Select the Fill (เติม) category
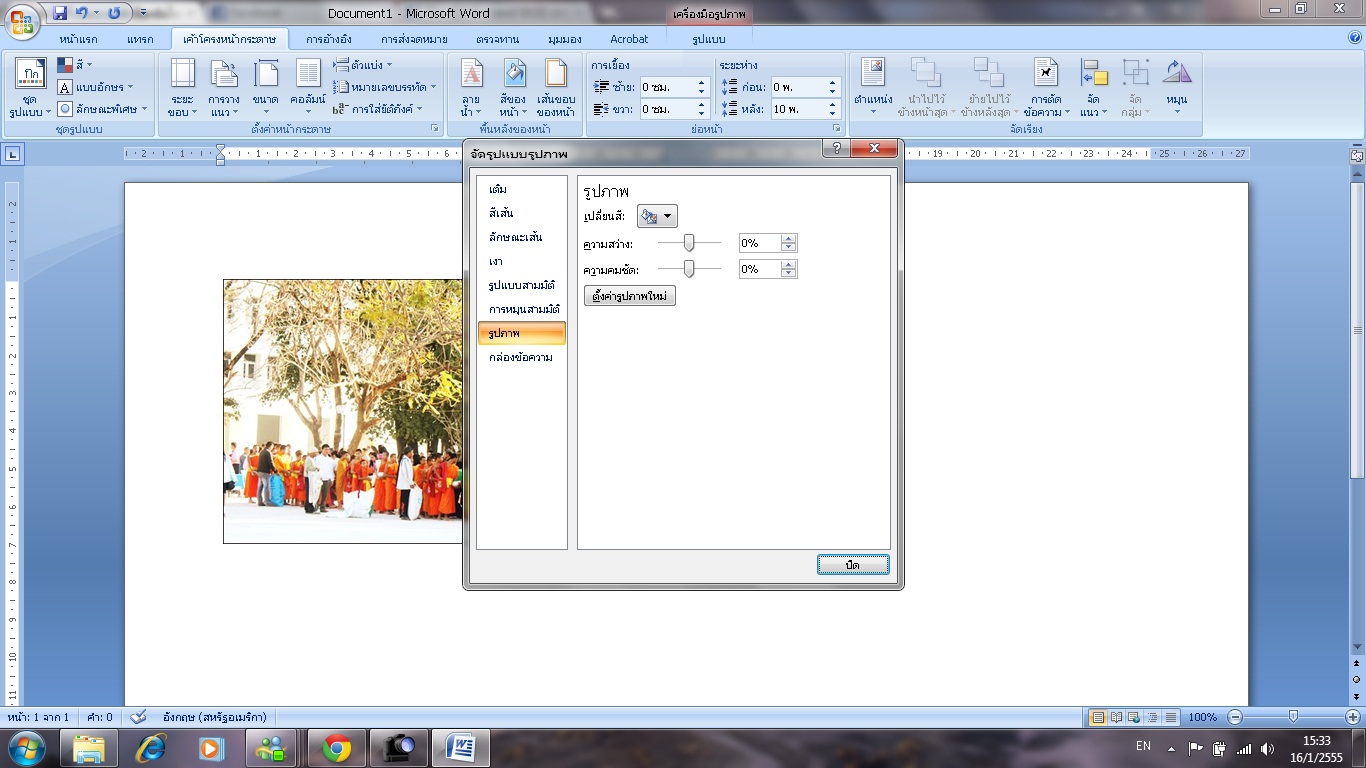This screenshot has width=1366, height=768. 522,189
